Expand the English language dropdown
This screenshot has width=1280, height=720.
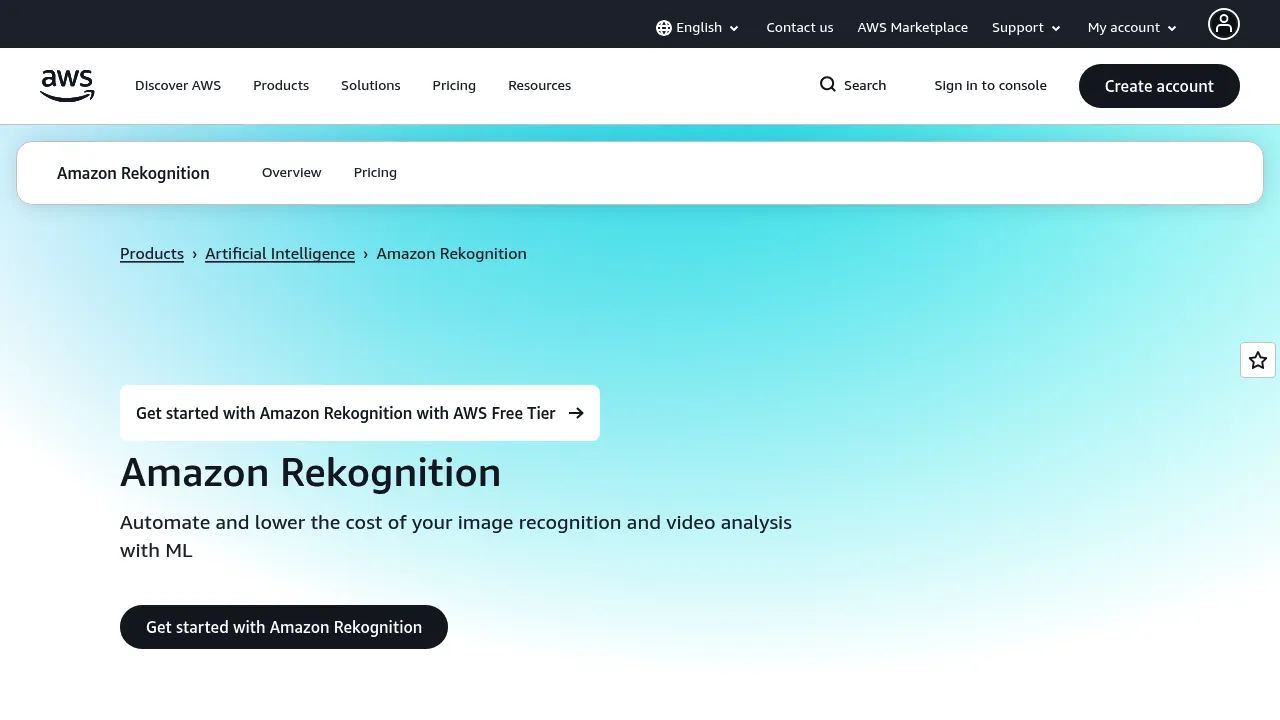tap(698, 28)
